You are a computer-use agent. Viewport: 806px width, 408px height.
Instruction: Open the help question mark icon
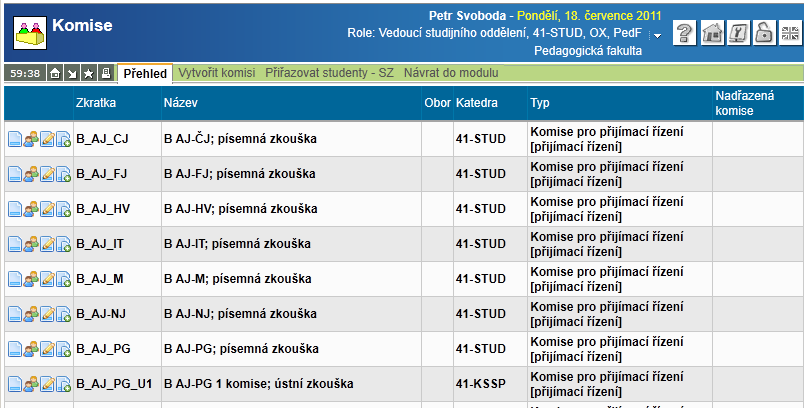[685, 33]
